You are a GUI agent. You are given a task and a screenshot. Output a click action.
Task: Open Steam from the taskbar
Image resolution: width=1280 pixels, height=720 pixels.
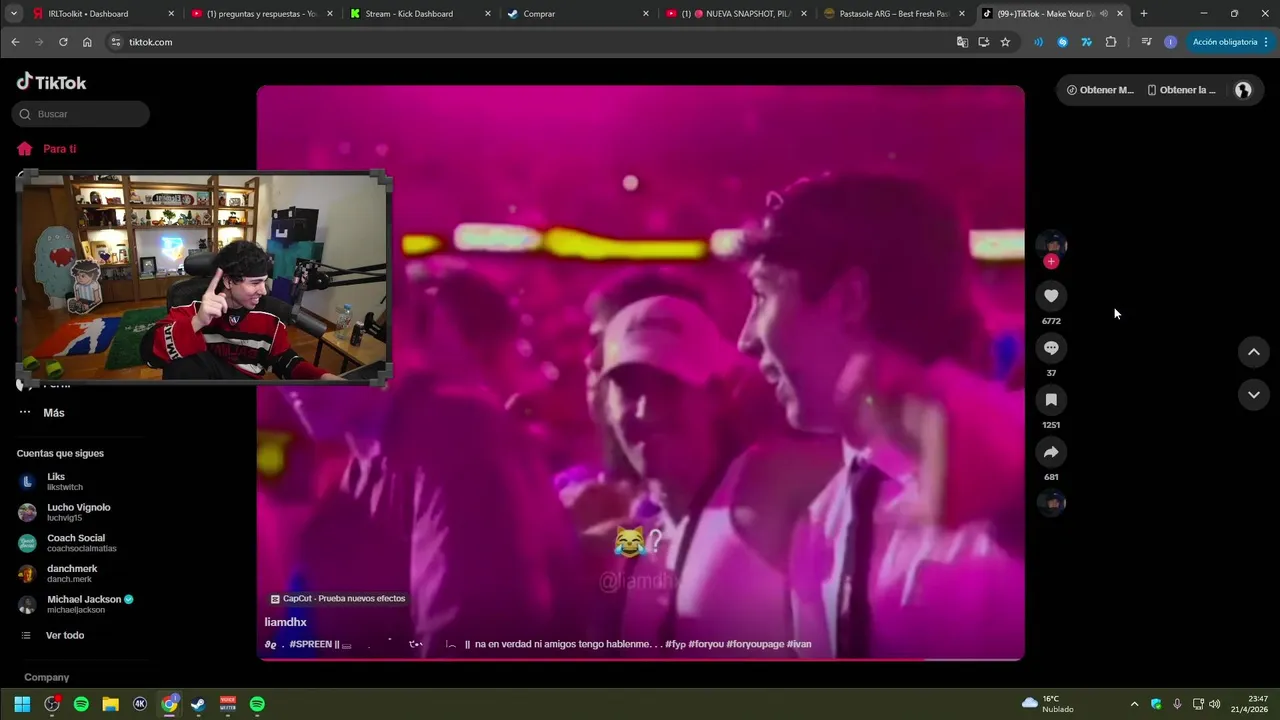coord(198,704)
